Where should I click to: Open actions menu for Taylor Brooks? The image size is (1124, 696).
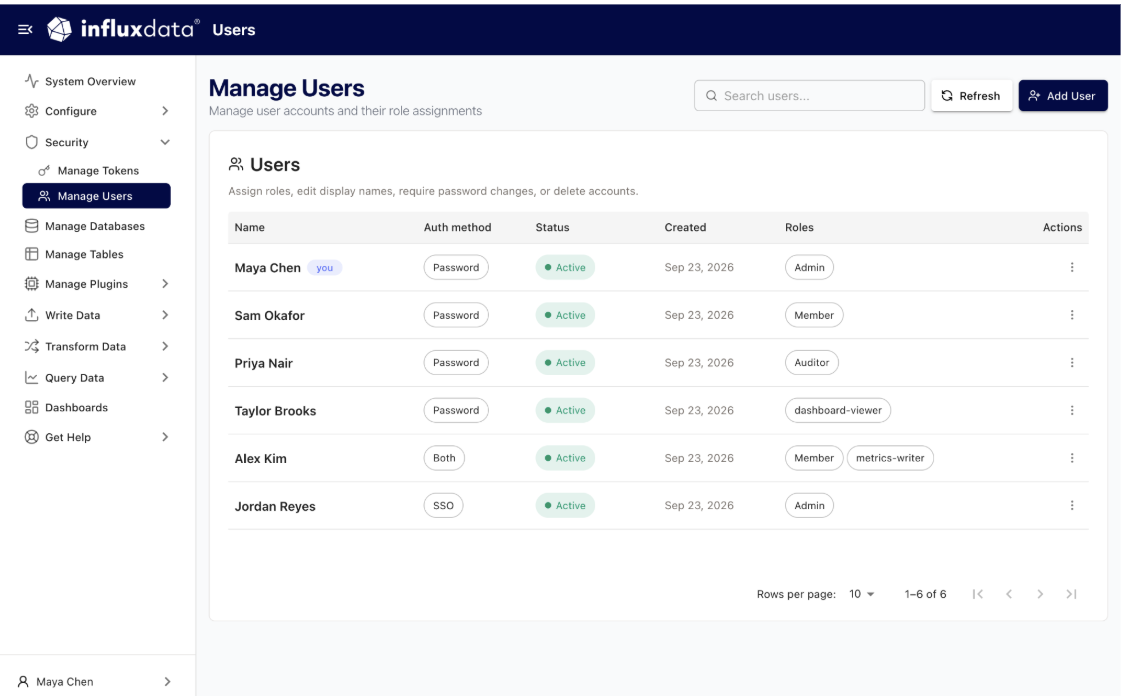point(1072,410)
